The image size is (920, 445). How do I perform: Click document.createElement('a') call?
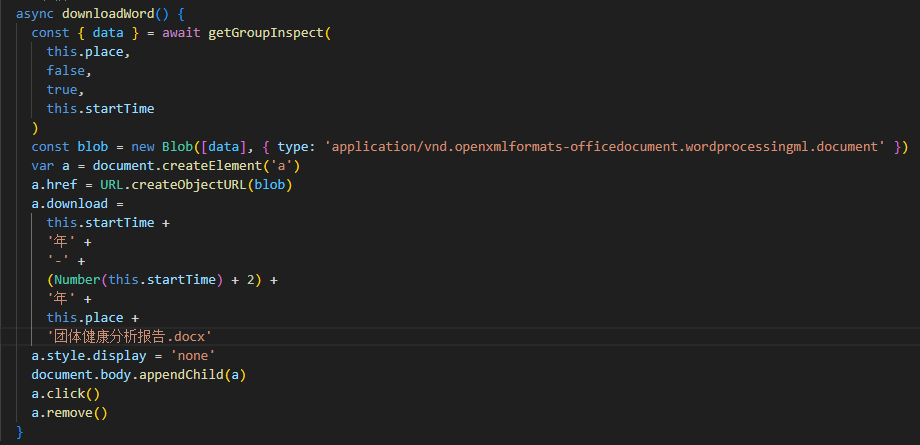click(196, 166)
